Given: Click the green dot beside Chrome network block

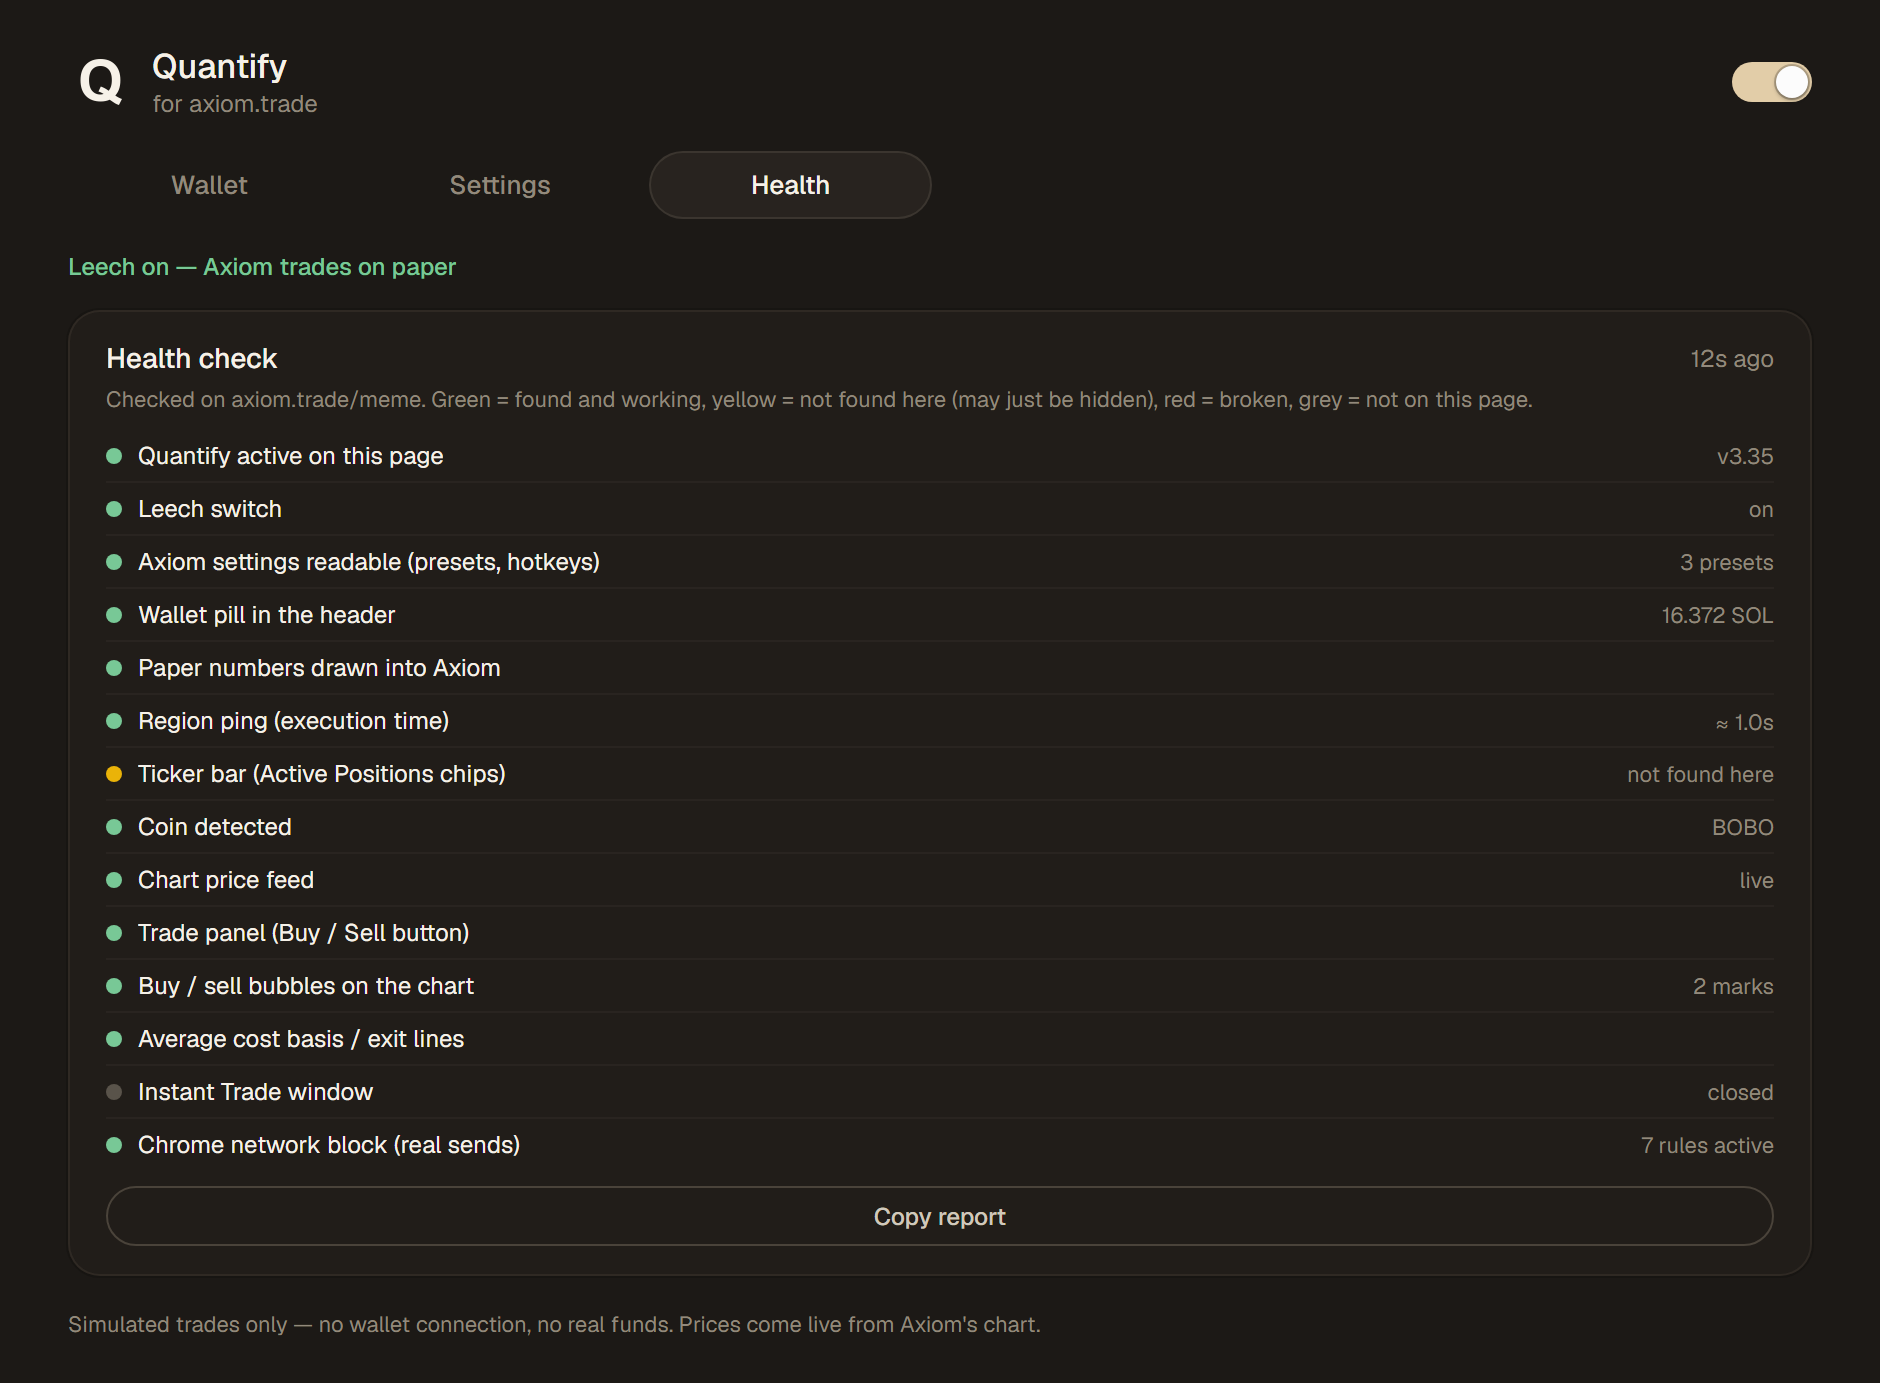Looking at the screenshot, I should [x=114, y=1145].
